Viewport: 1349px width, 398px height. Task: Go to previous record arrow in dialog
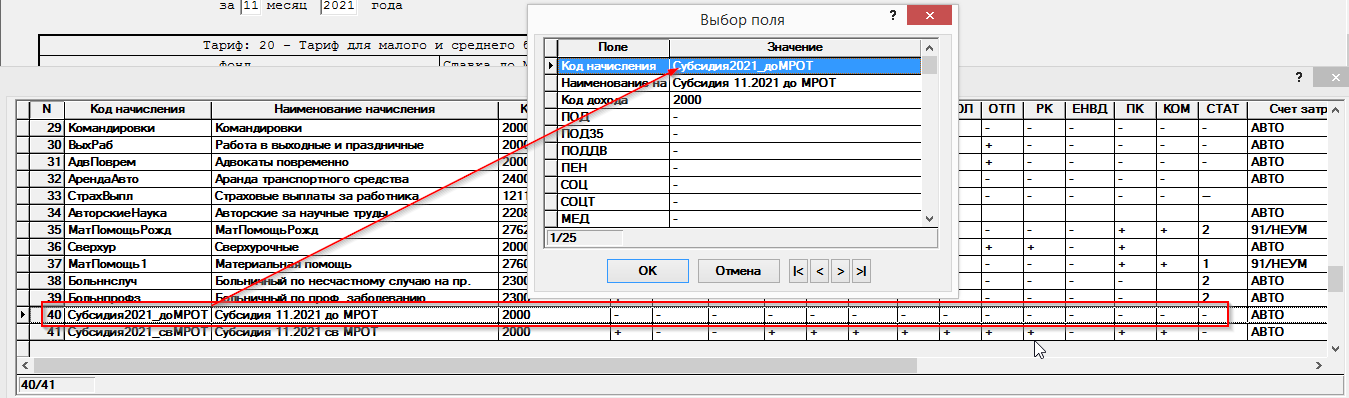coord(819,270)
